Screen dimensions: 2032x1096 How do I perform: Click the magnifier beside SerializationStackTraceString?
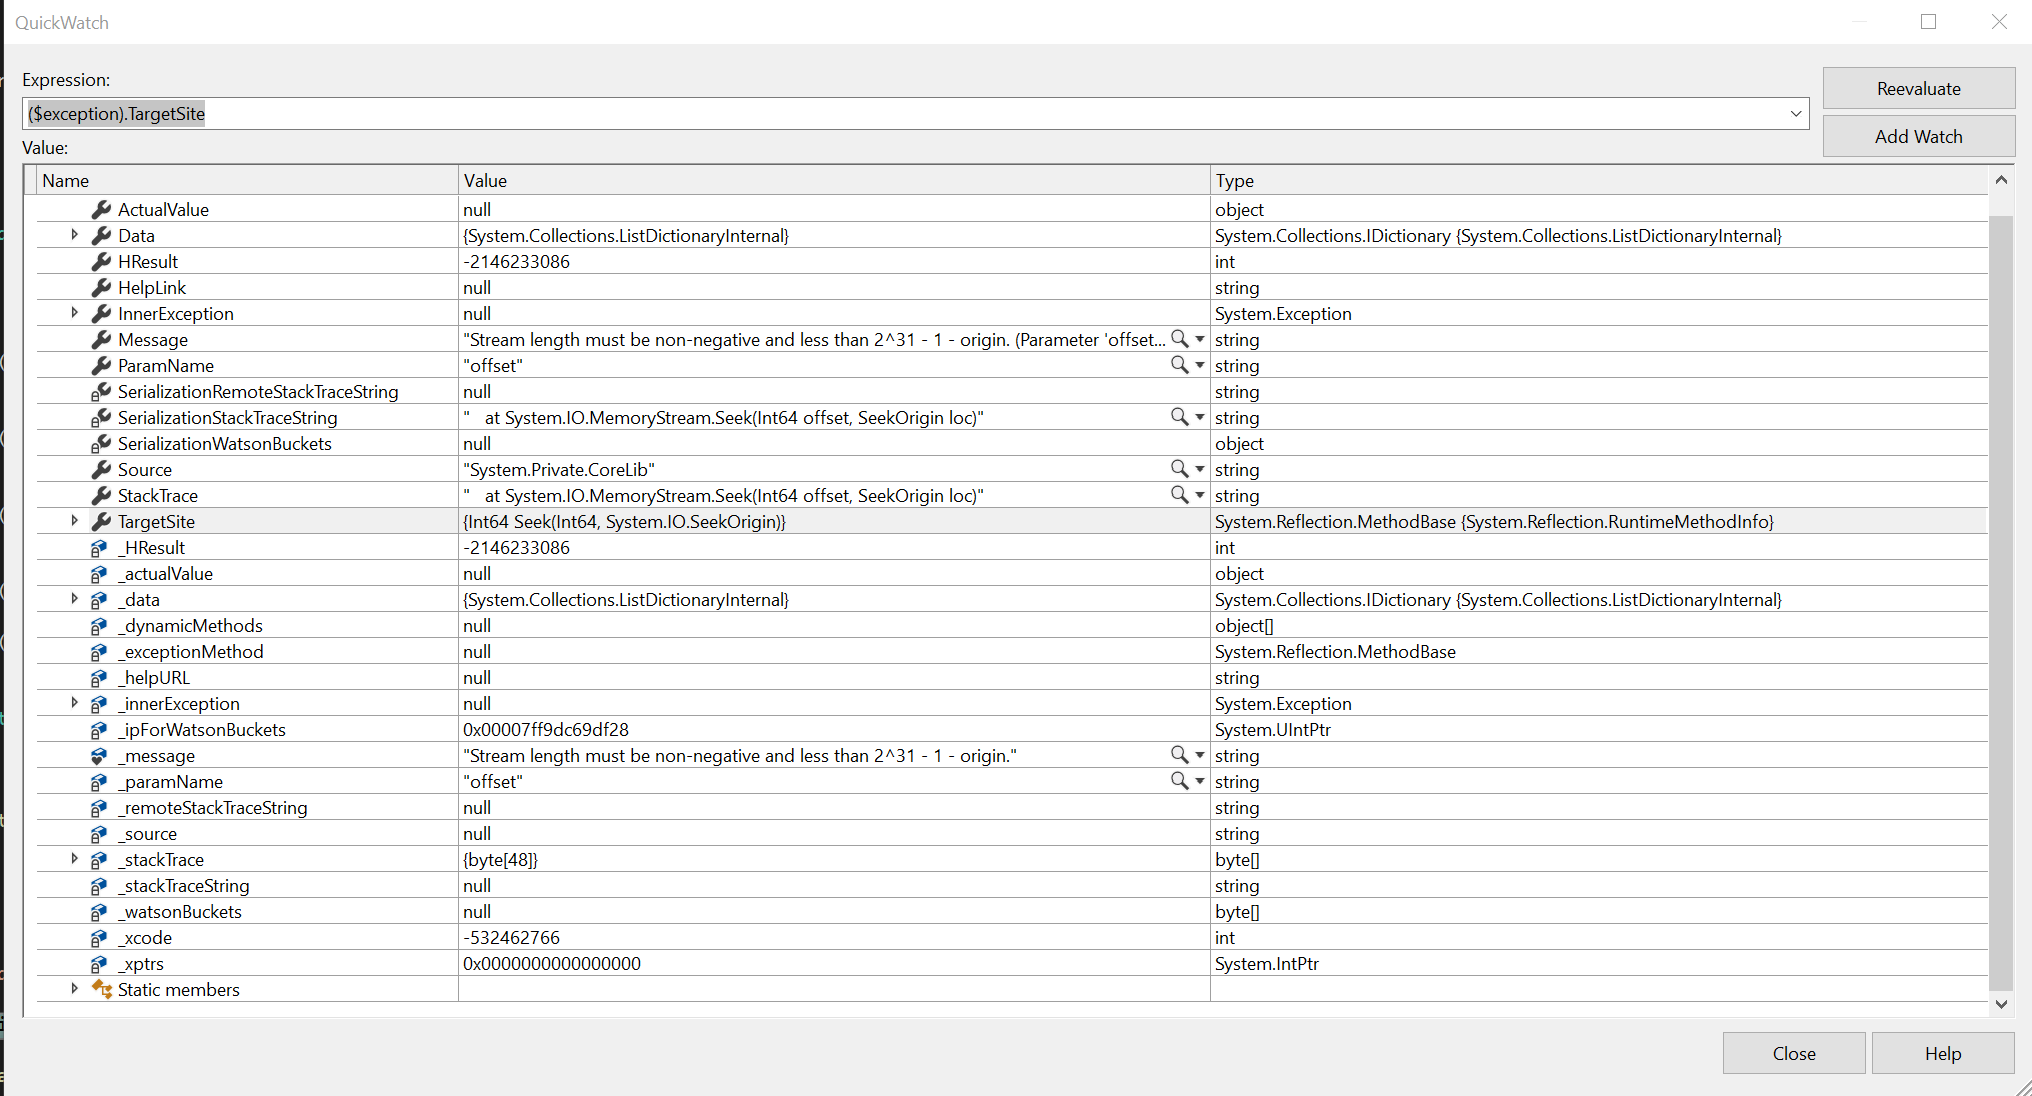[1177, 417]
